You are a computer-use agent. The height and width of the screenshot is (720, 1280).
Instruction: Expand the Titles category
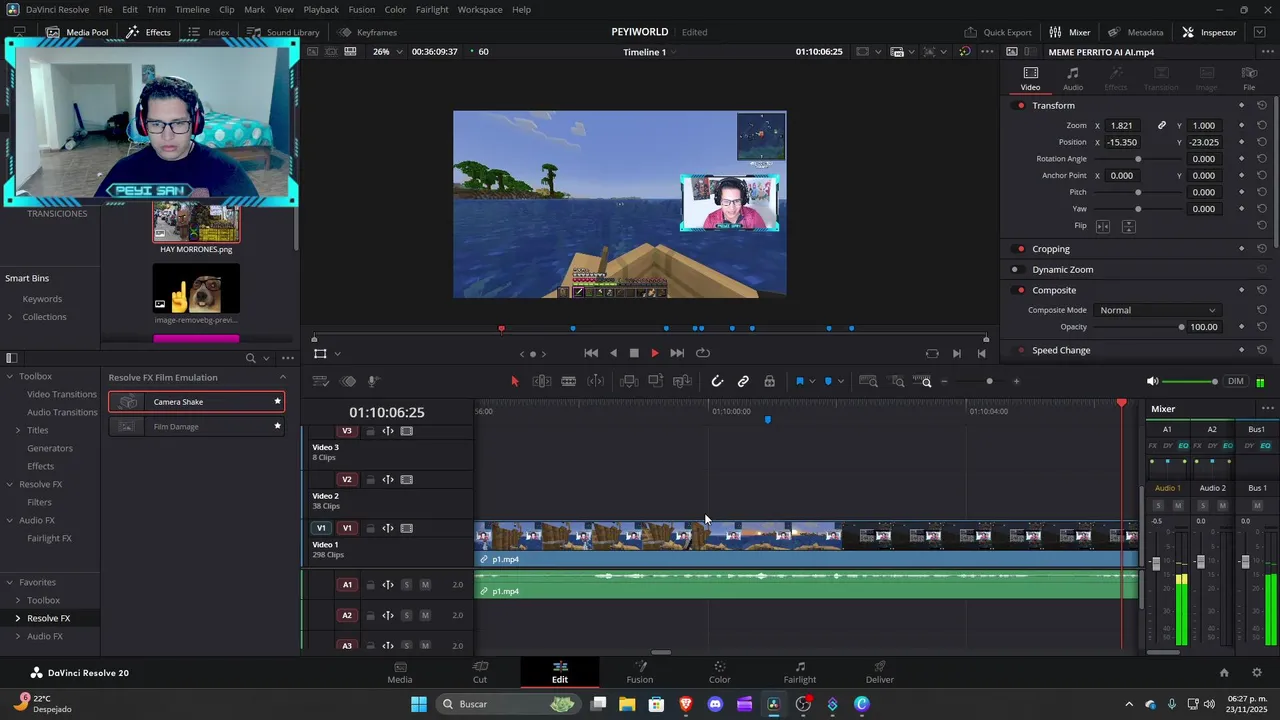tap(18, 430)
